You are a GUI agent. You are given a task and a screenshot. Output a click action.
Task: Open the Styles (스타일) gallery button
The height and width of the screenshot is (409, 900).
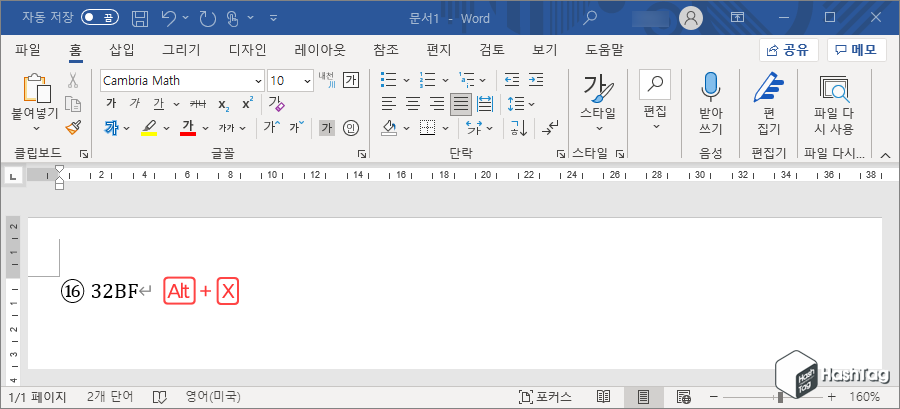pos(599,103)
